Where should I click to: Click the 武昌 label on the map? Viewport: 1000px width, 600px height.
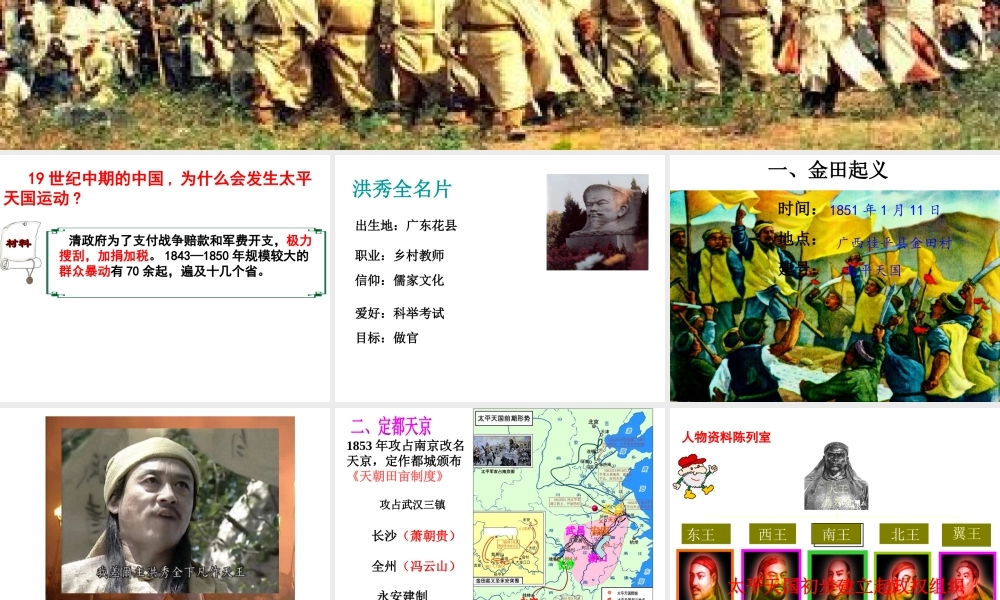click(x=575, y=530)
